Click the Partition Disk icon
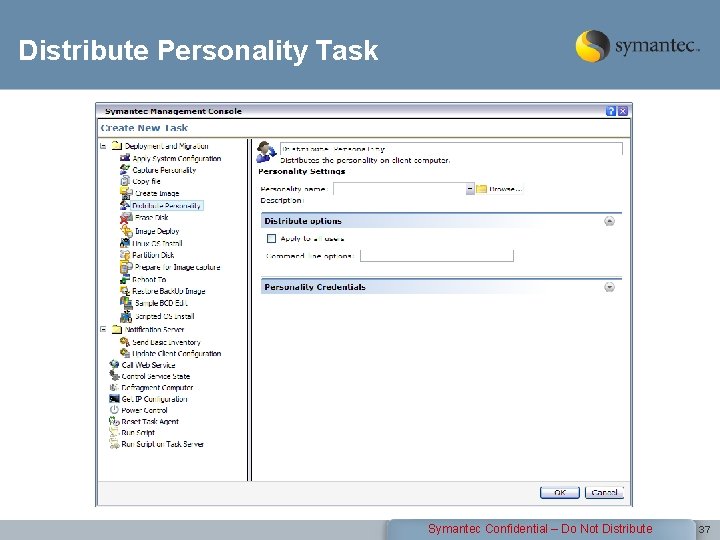 pos(125,254)
